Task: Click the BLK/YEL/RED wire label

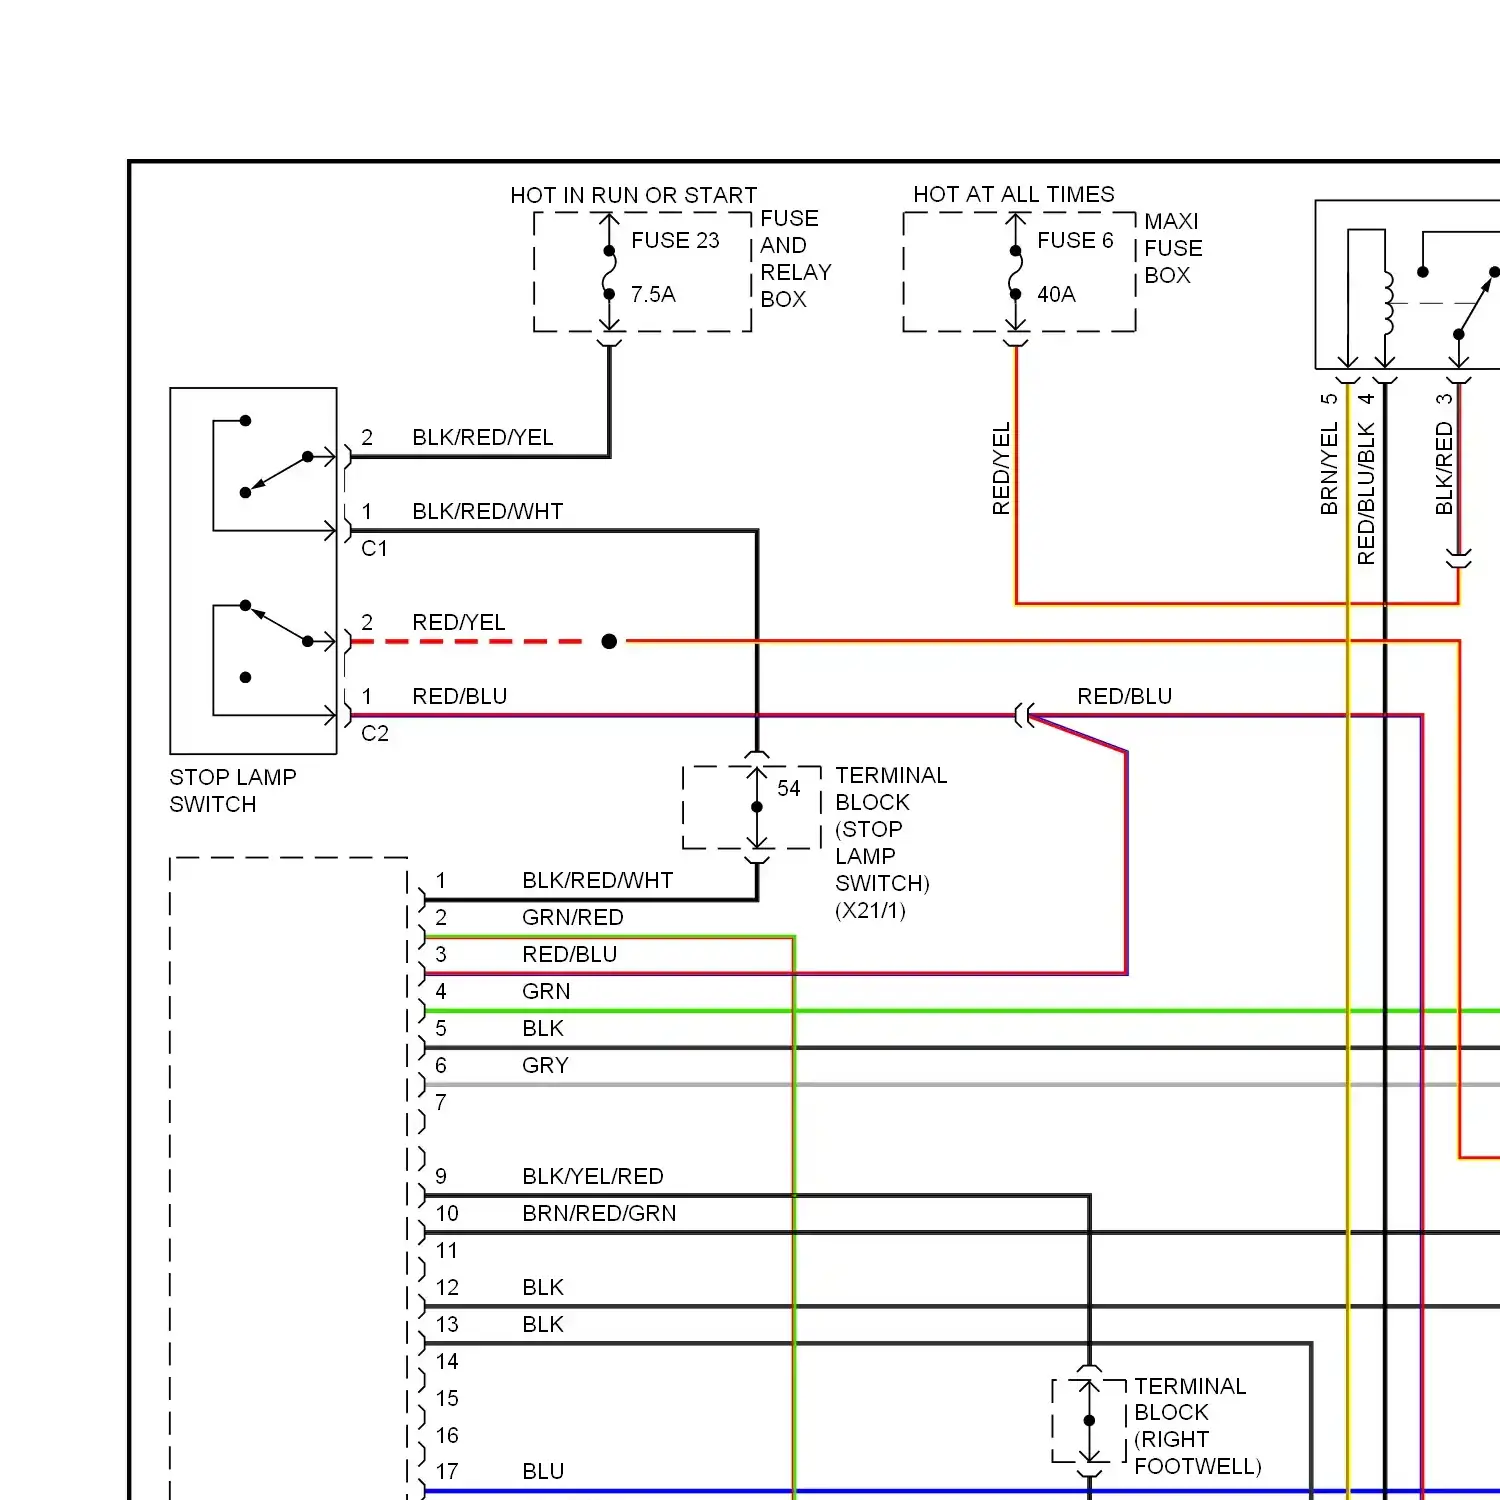Action: click(x=592, y=1176)
